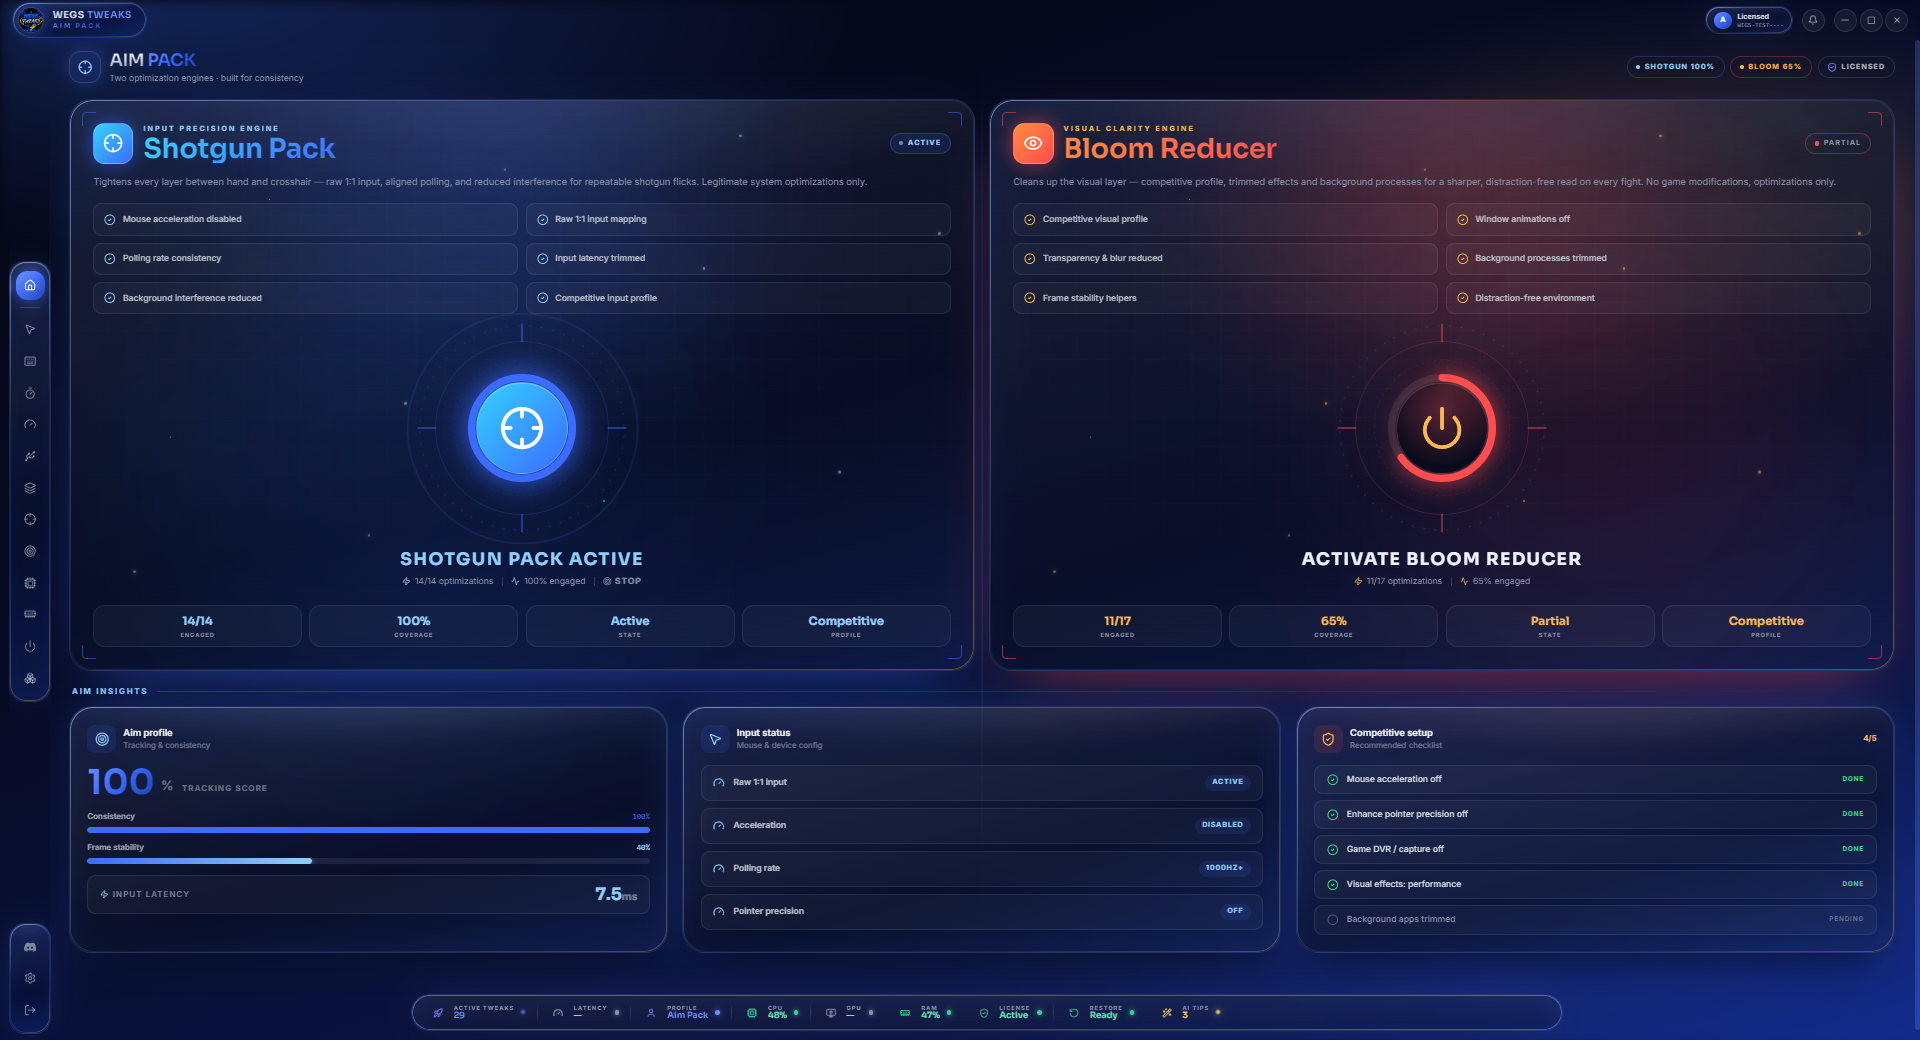Toggle the Shotgun Pack crosshair button

tap(522, 428)
